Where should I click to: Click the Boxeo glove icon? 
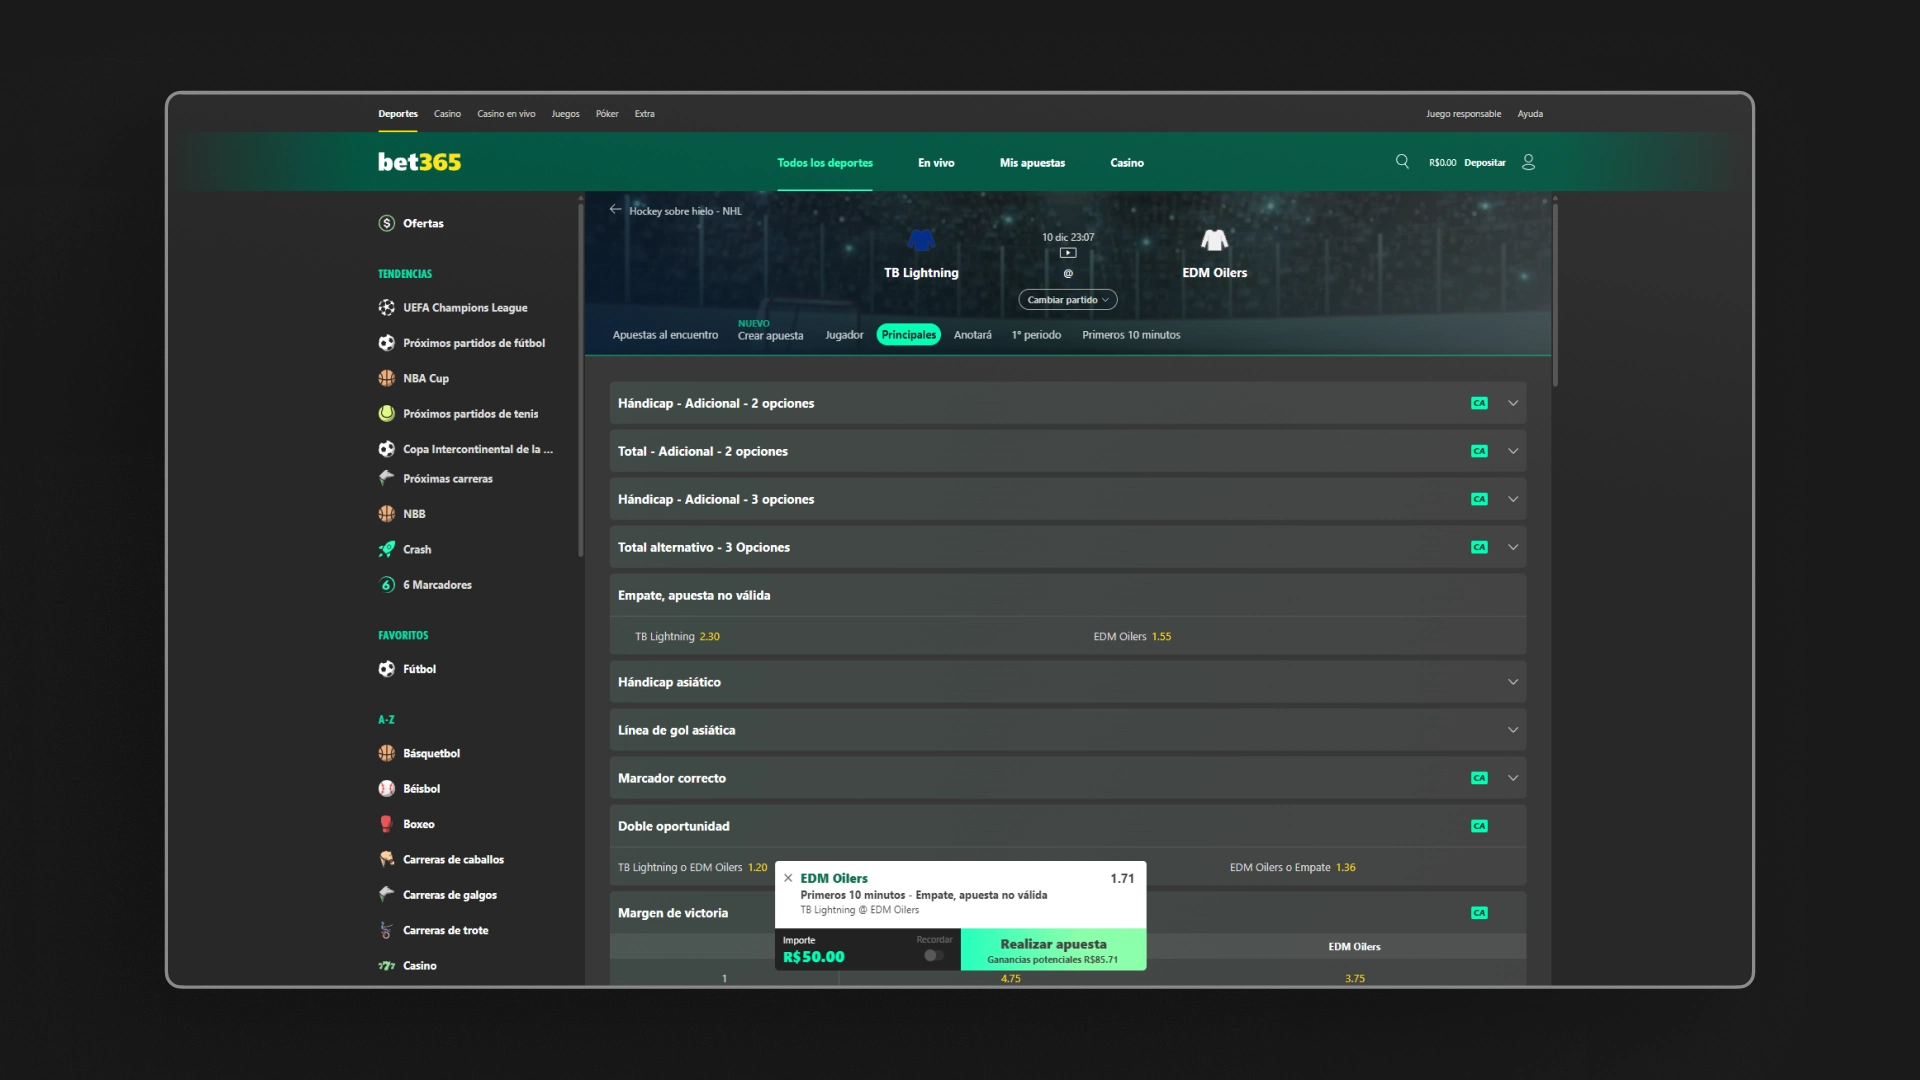387,824
